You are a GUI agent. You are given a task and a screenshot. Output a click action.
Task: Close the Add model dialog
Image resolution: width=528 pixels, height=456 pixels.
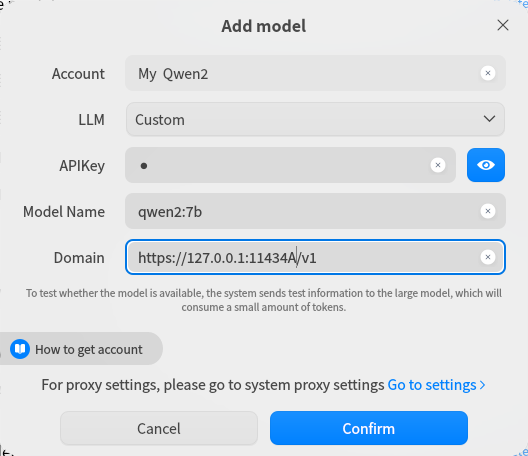(x=503, y=25)
